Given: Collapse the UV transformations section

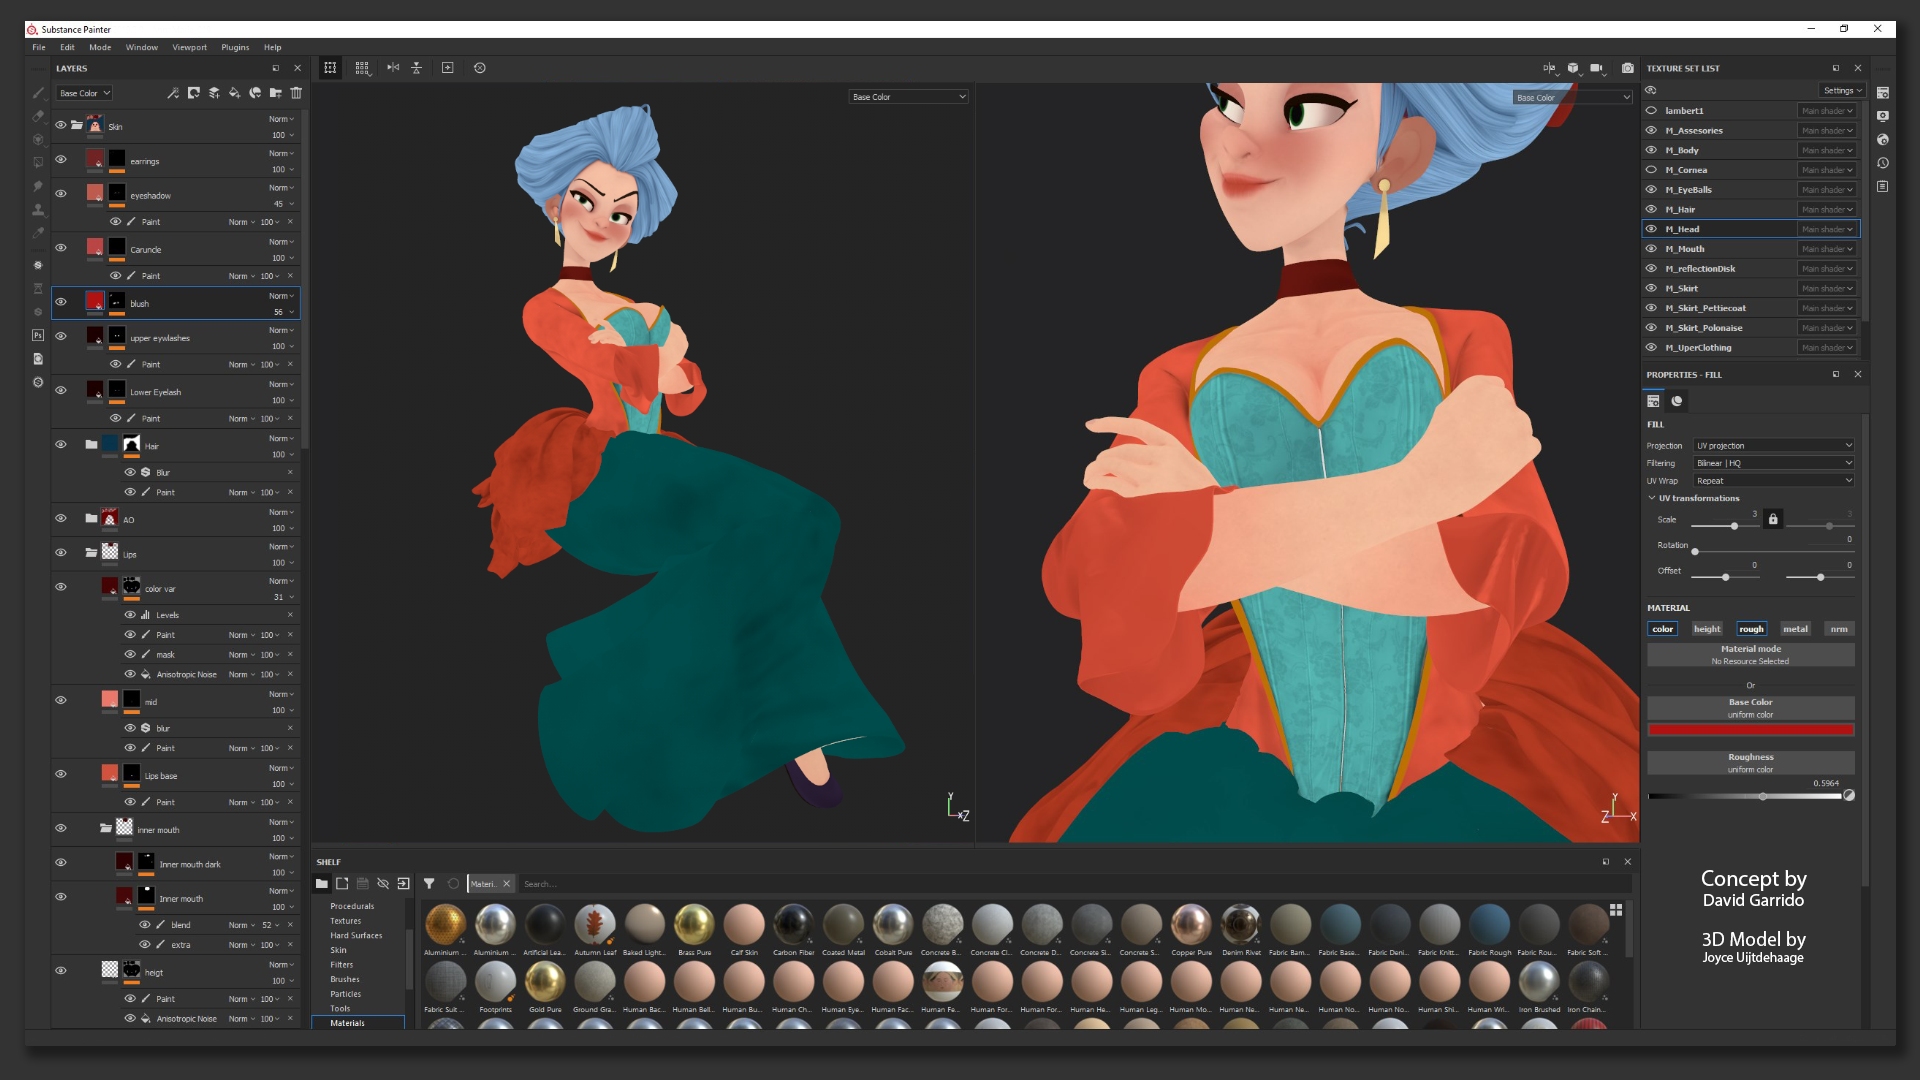Looking at the screenshot, I should point(1652,498).
